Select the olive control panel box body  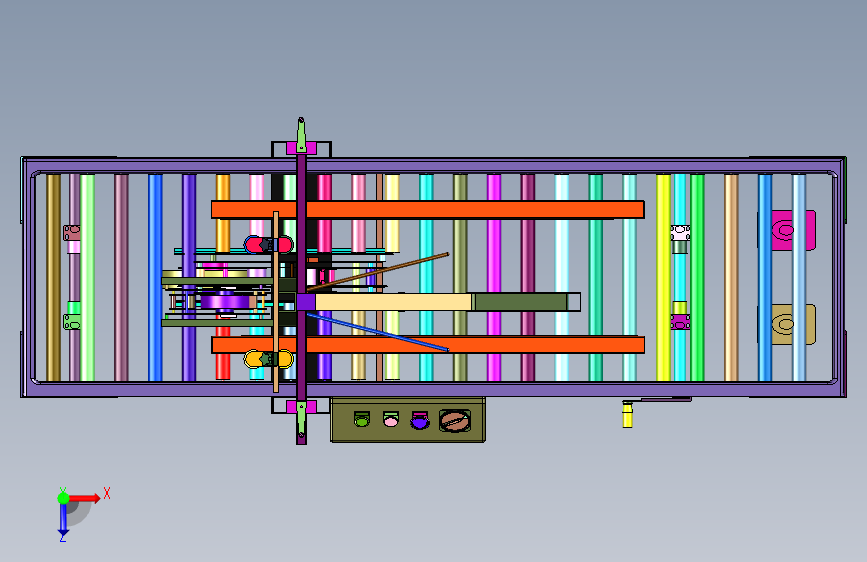408,420
